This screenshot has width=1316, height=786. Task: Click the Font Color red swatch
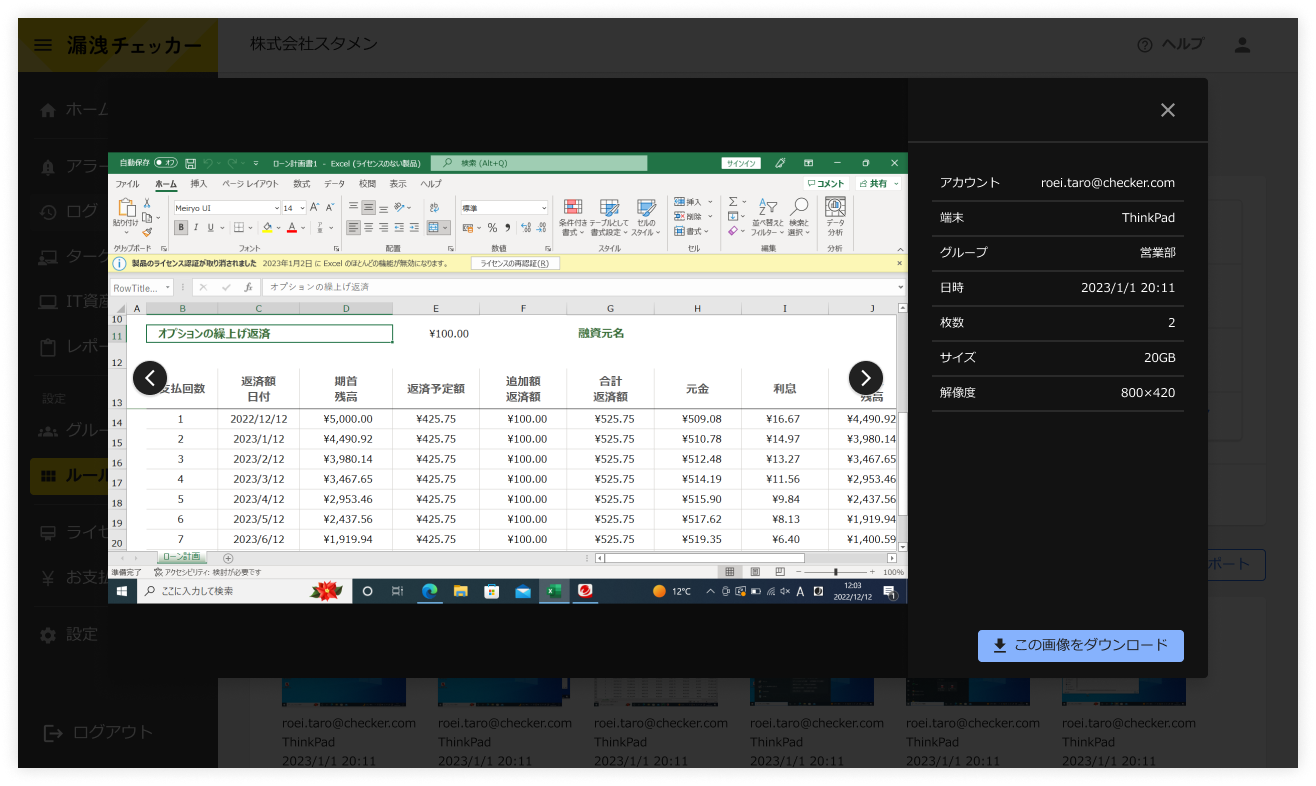pos(292,227)
